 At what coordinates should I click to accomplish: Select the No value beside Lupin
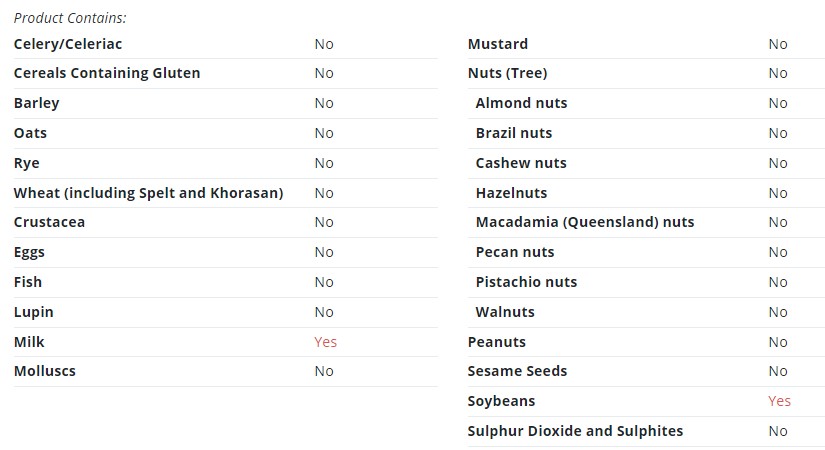(x=324, y=312)
